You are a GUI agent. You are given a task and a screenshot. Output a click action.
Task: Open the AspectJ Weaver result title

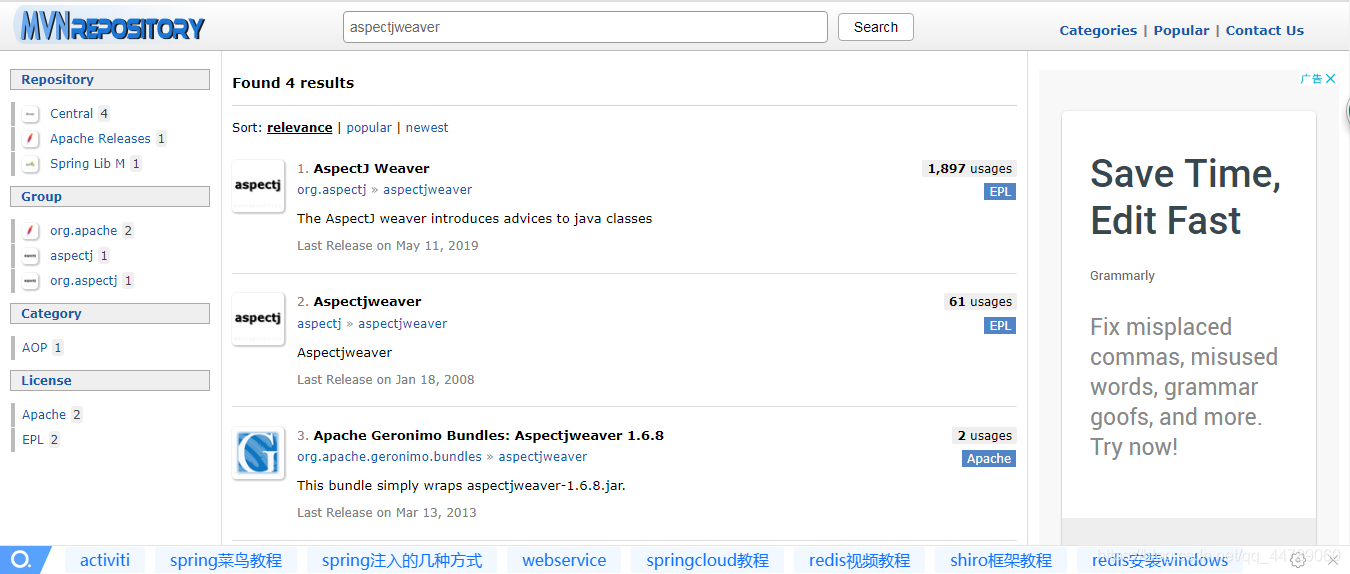click(x=371, y=169)
